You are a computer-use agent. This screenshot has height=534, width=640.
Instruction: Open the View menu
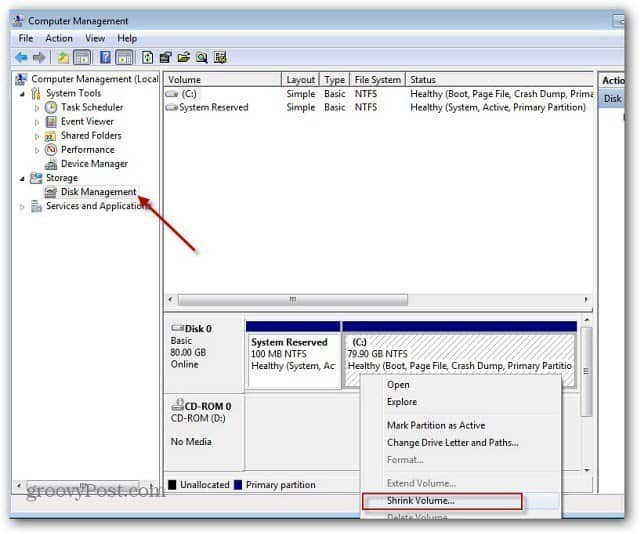(x=95, y=38)
